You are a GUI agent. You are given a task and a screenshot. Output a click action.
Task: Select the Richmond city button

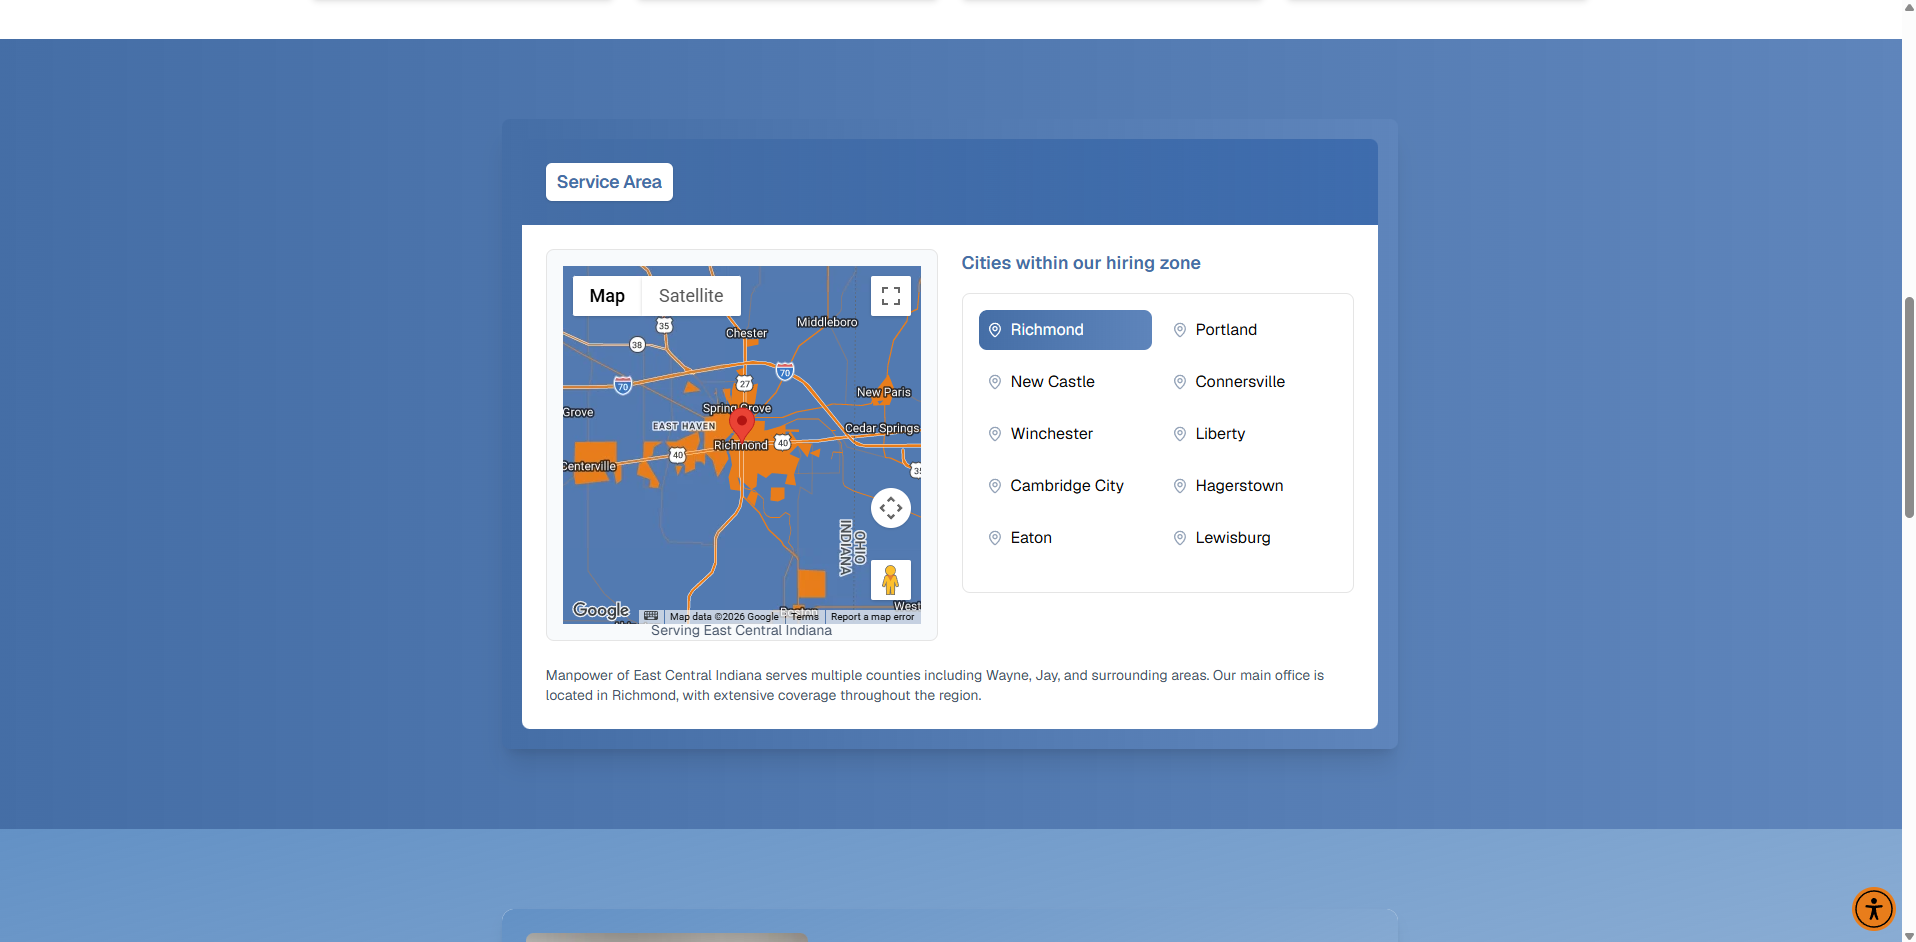click(1065, 330)
